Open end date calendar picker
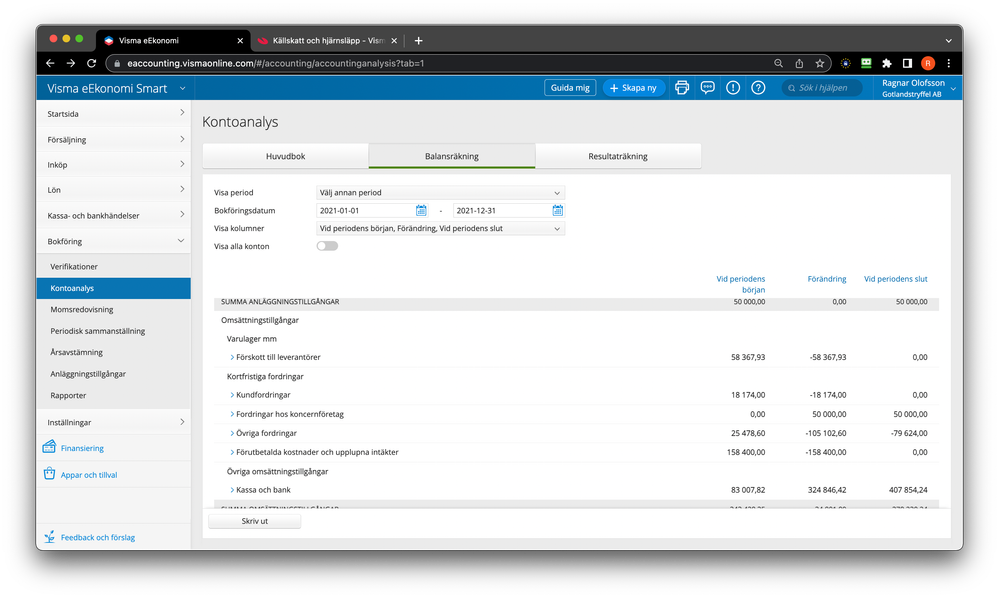 tap(557, 210)
